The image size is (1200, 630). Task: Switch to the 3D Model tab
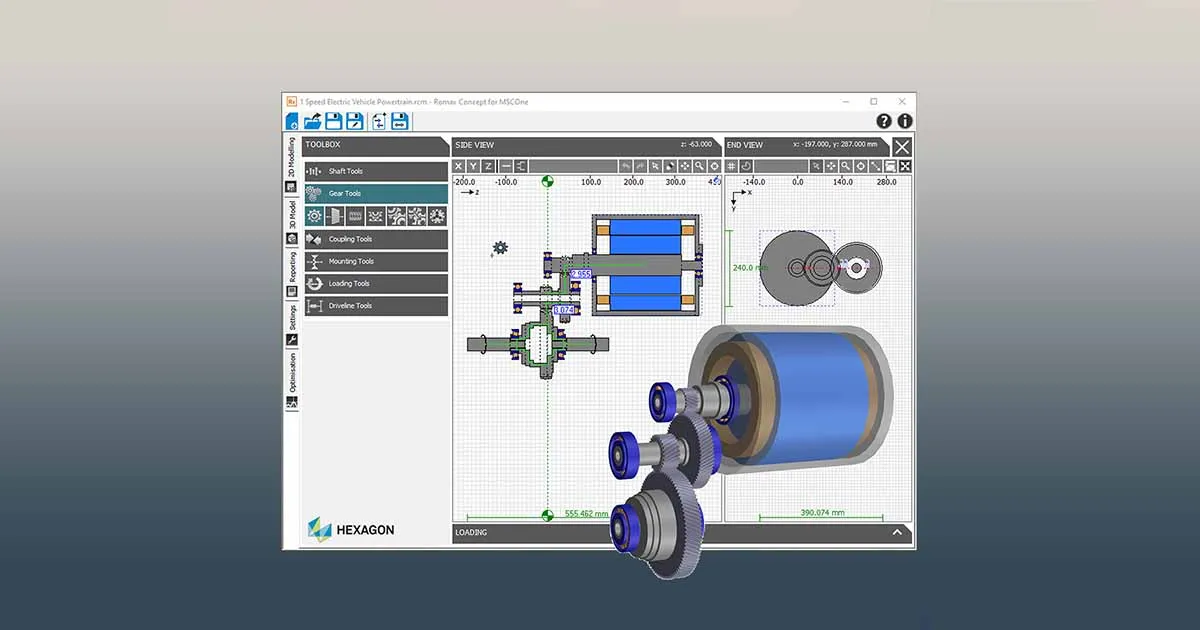pos(292,215)
